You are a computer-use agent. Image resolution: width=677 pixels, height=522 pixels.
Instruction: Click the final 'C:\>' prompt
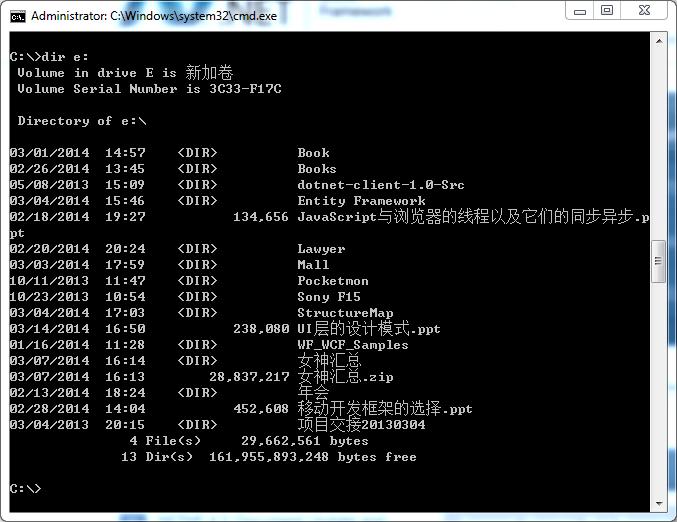(x=25, y=488)
